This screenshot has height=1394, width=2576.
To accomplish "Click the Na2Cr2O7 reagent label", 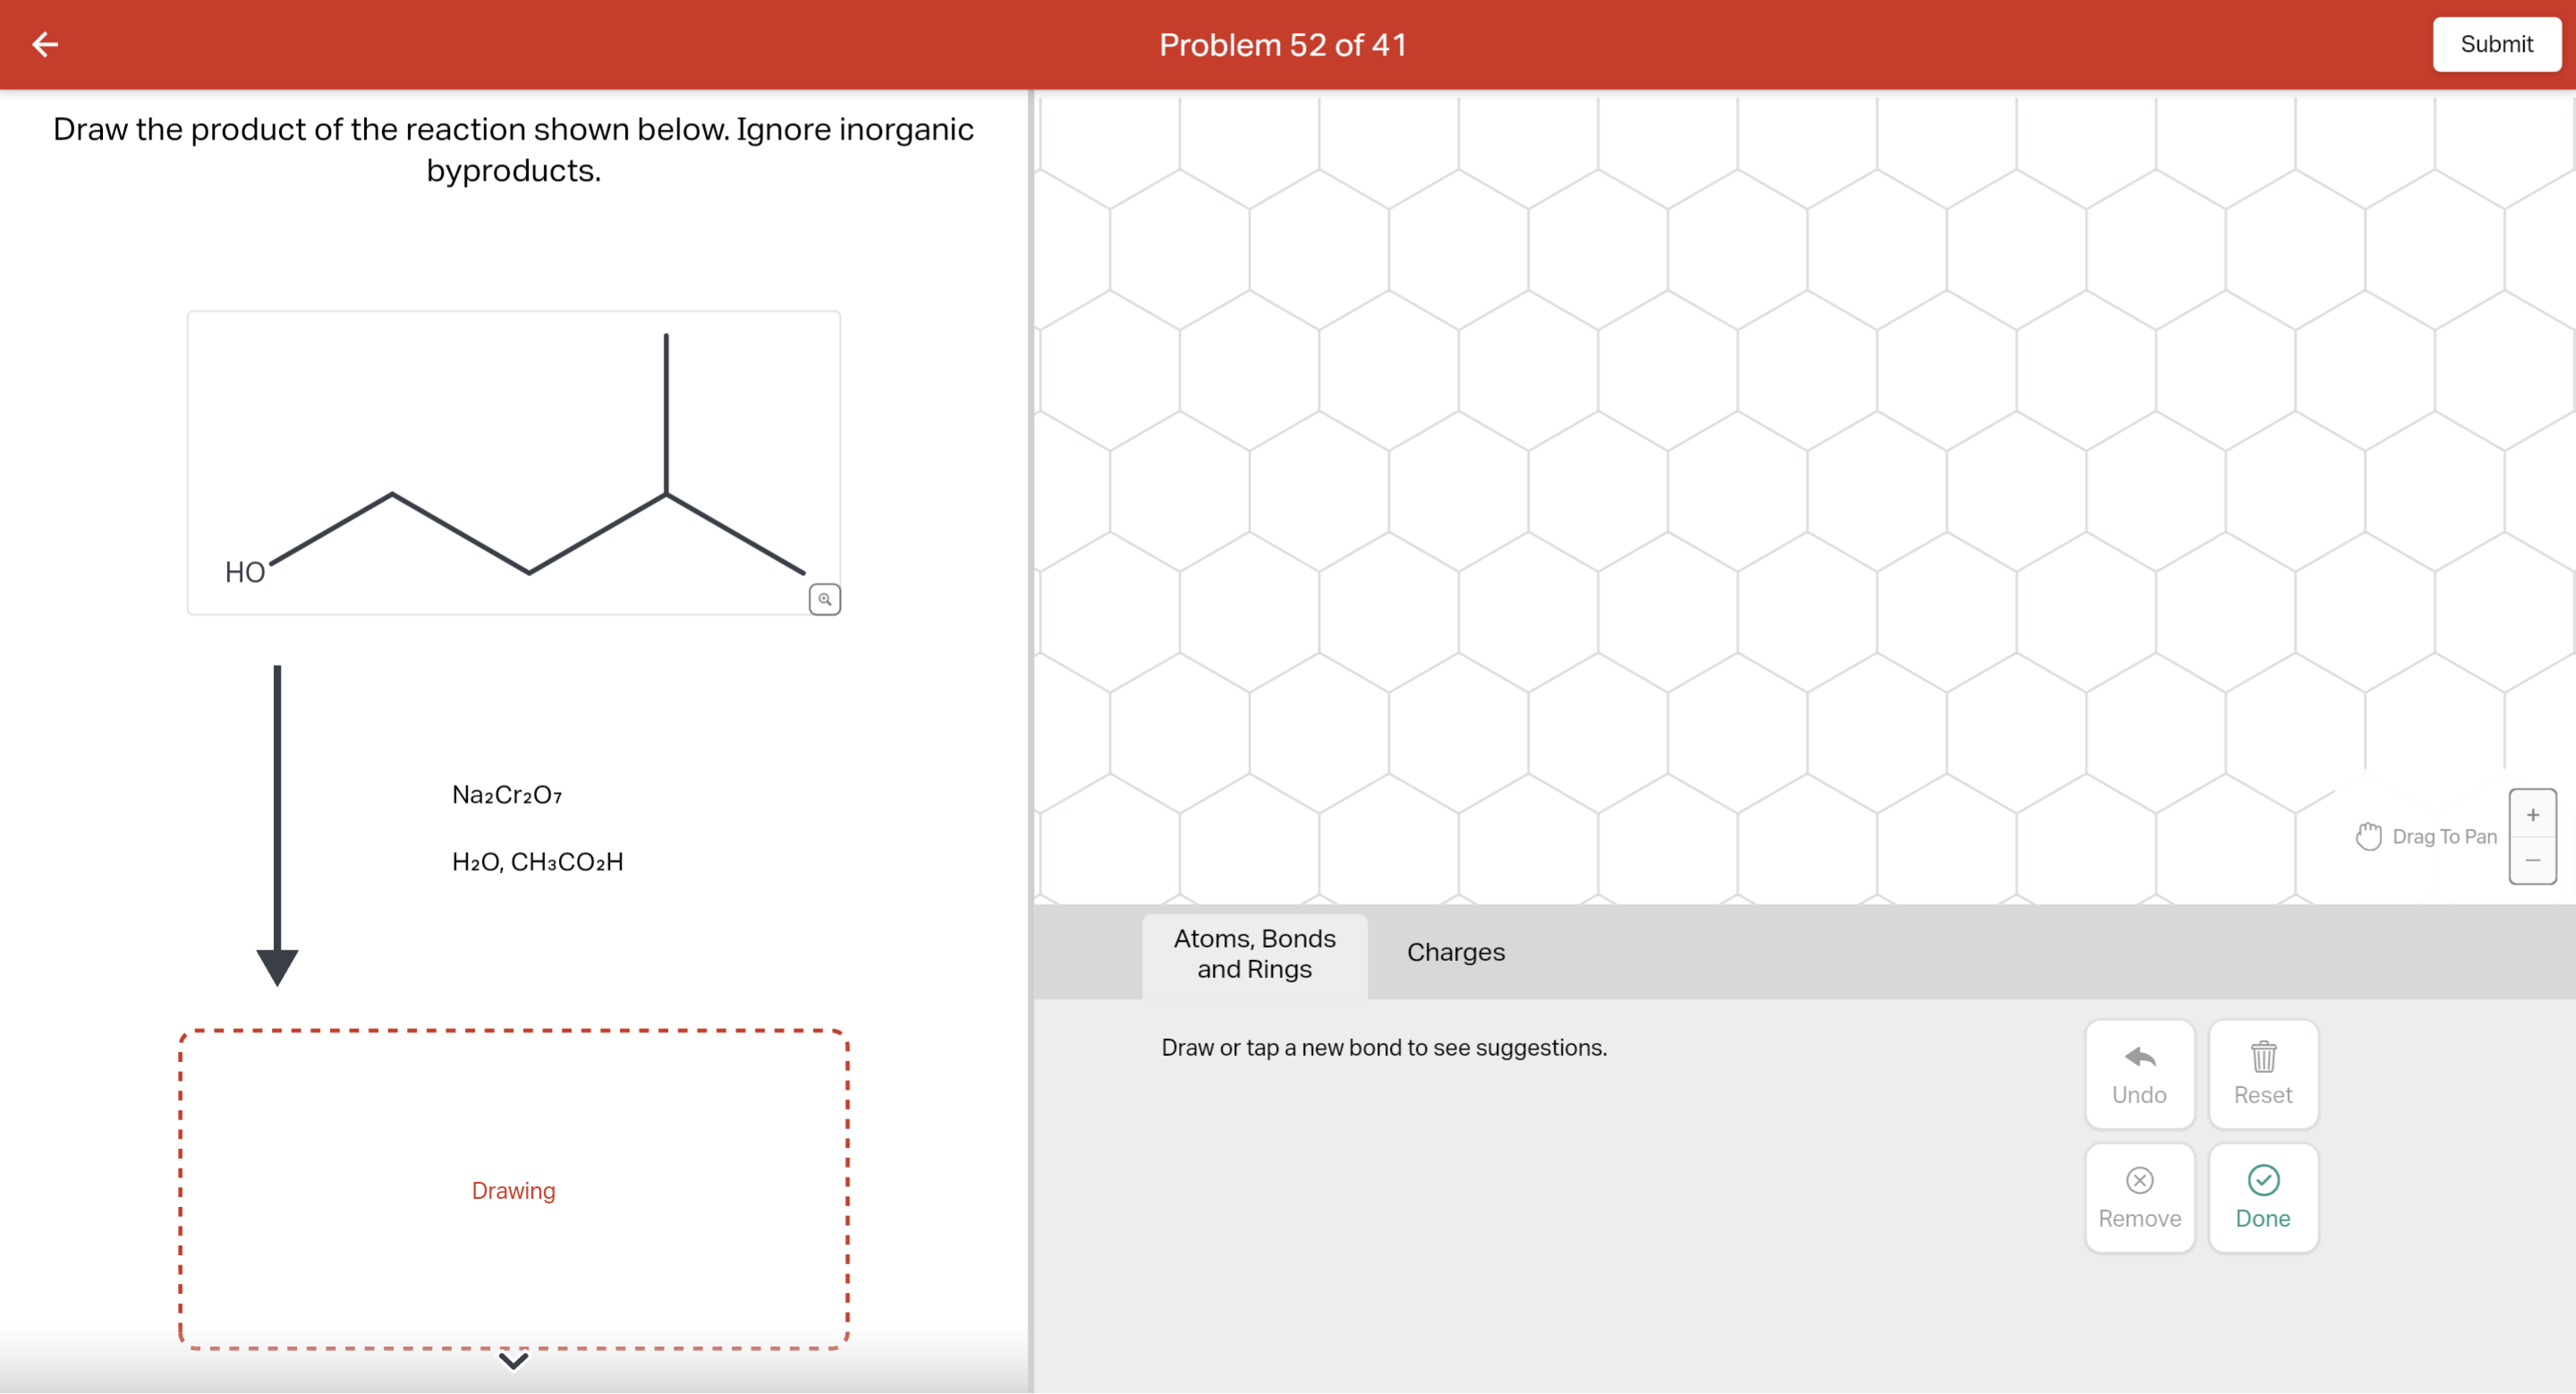I will coord(507,795).
